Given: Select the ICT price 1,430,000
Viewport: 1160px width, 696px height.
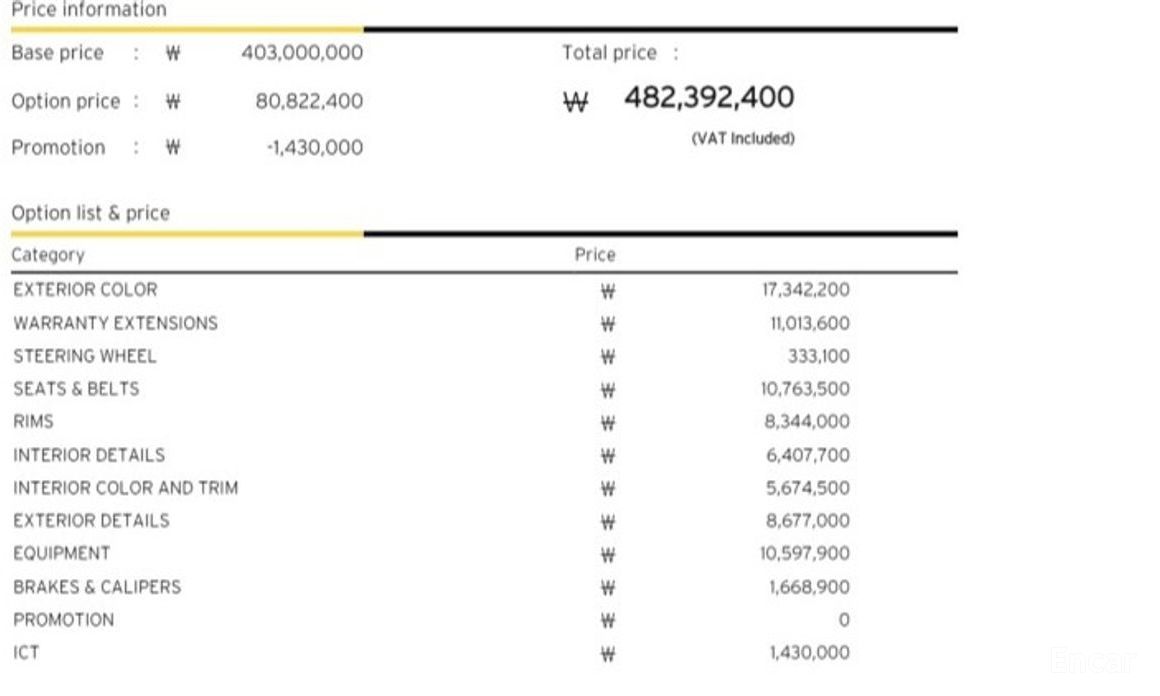Looking at the screenshot, I should tap(809, 653).
